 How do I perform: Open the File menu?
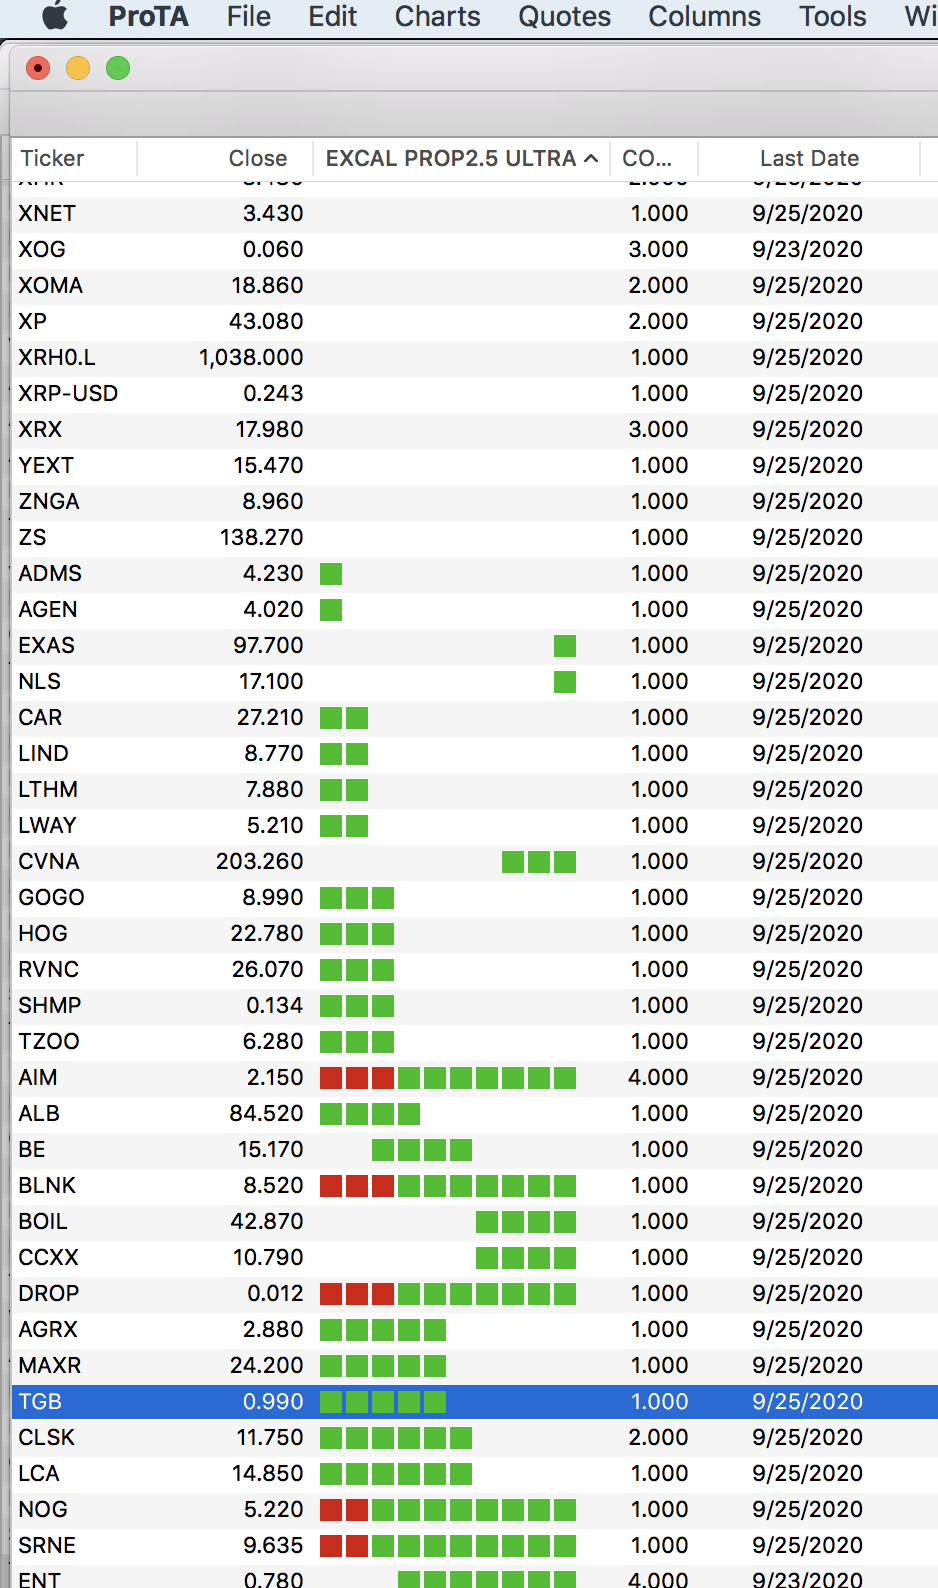click(249, 16)
